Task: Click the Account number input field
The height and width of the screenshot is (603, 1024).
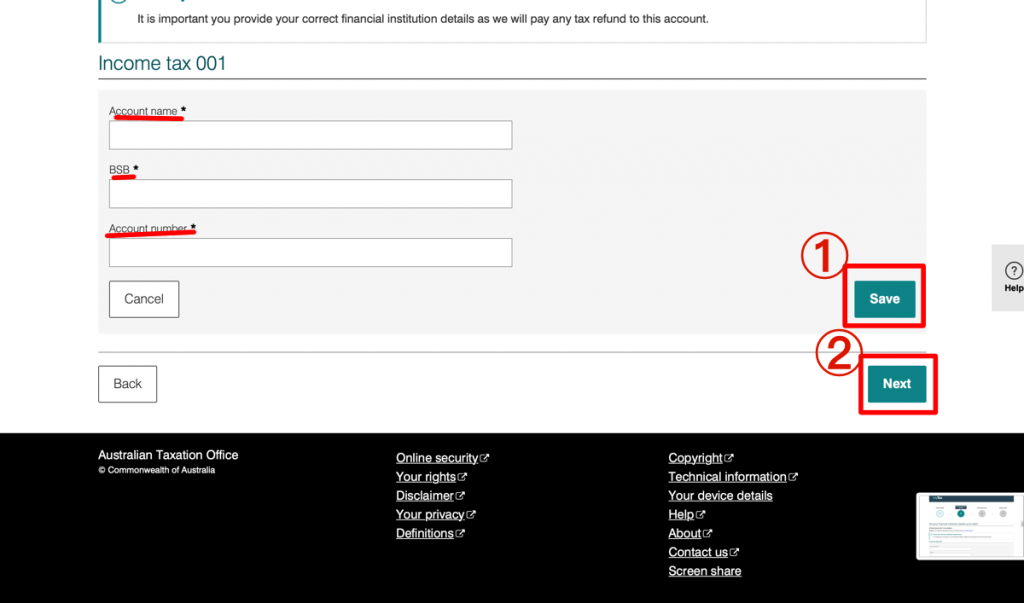Action: point(310,253)
